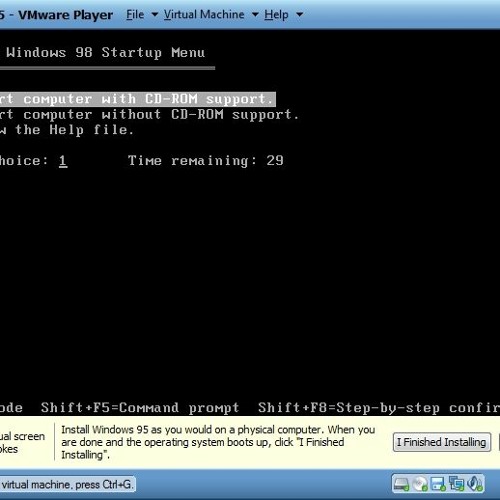500x500 pixels.
Task: Click the Time remaining: 29 text
Action: click(206, 161)
